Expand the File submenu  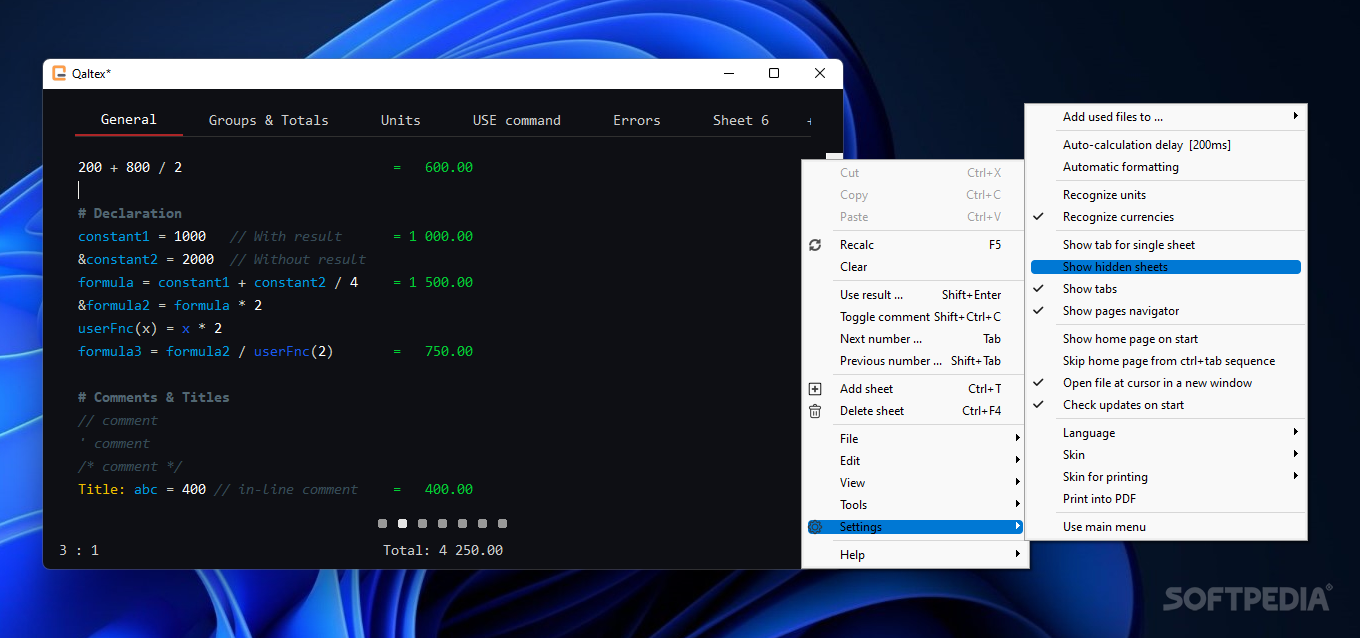(915, 439)
